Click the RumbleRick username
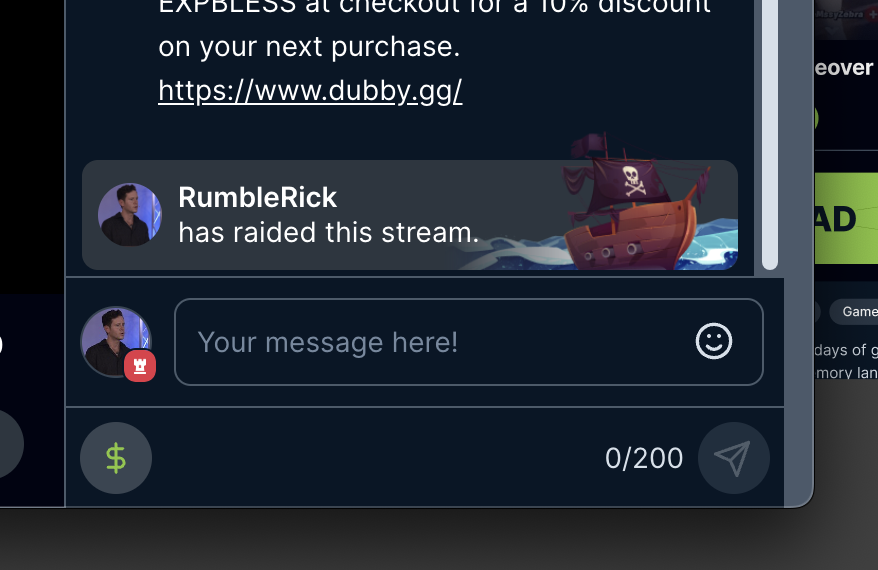 258,197
